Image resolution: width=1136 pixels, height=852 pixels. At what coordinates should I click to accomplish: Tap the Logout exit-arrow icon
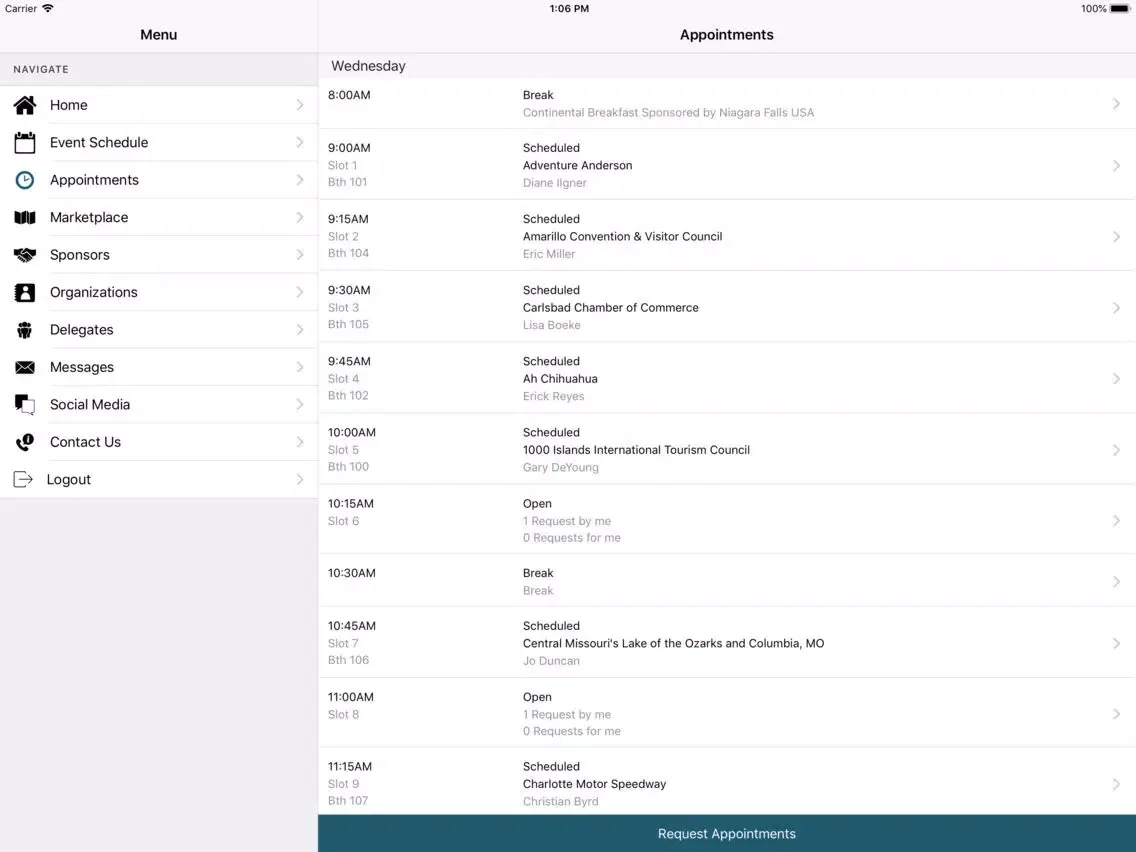(x=23, y=480)
